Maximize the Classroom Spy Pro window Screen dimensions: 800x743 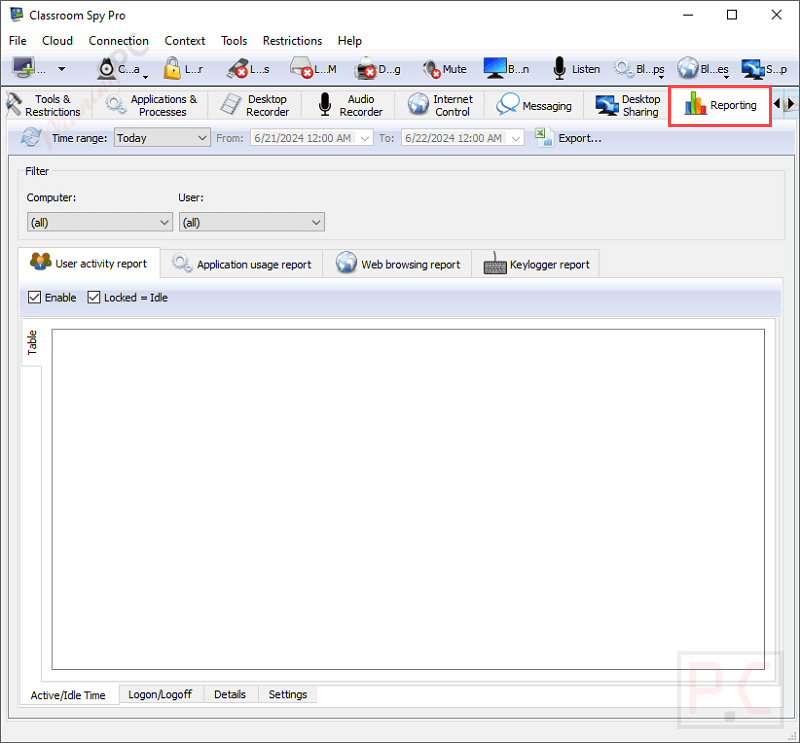pyautogui.click(x=732, y=15)
